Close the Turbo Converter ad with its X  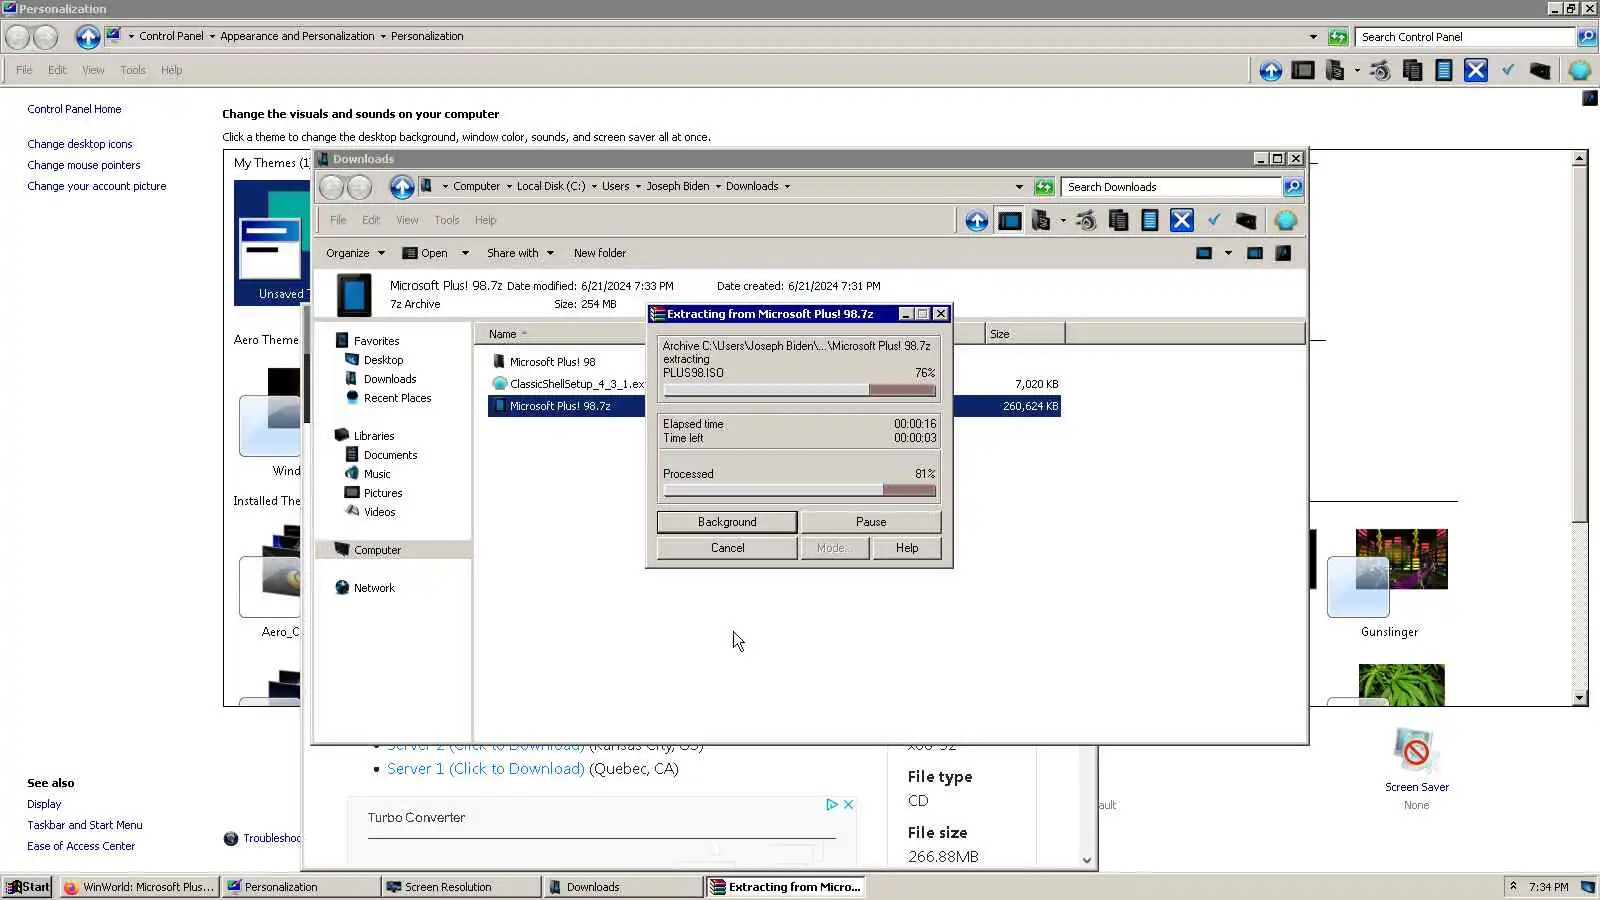848,805
